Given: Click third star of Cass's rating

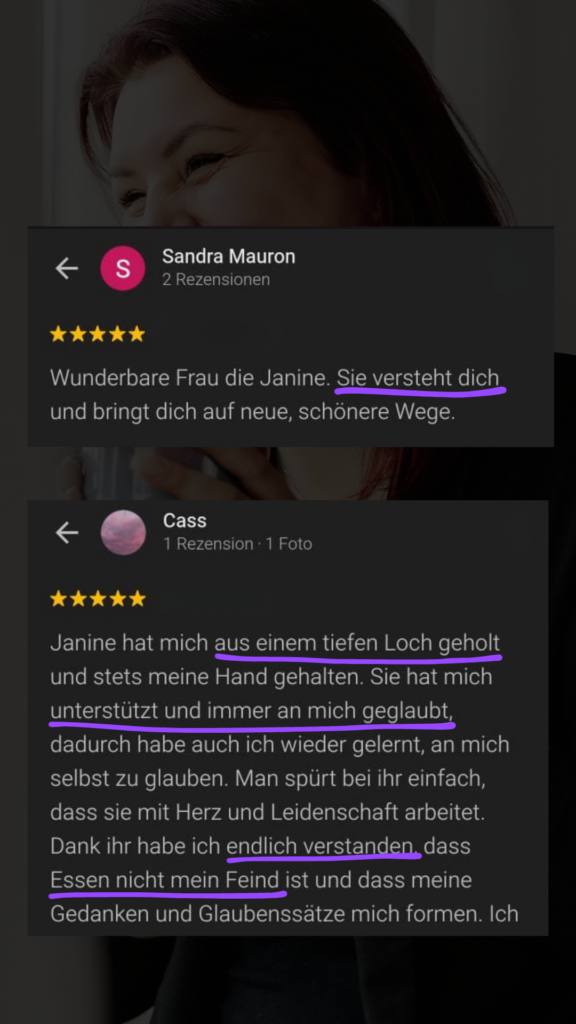Looking at the screenshot, I should pyautogui.click(x=98, y=599).
